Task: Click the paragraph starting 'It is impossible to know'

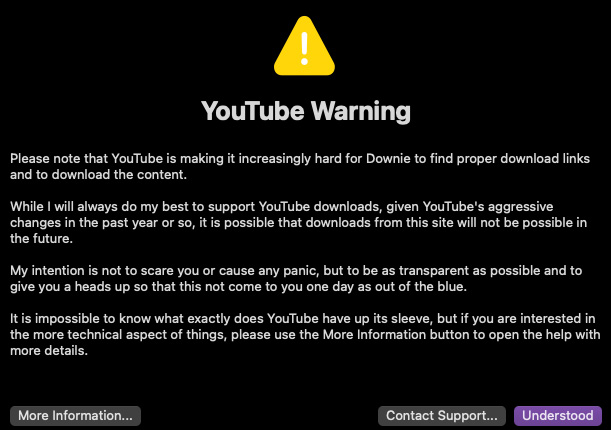Action: pos(305,334)
